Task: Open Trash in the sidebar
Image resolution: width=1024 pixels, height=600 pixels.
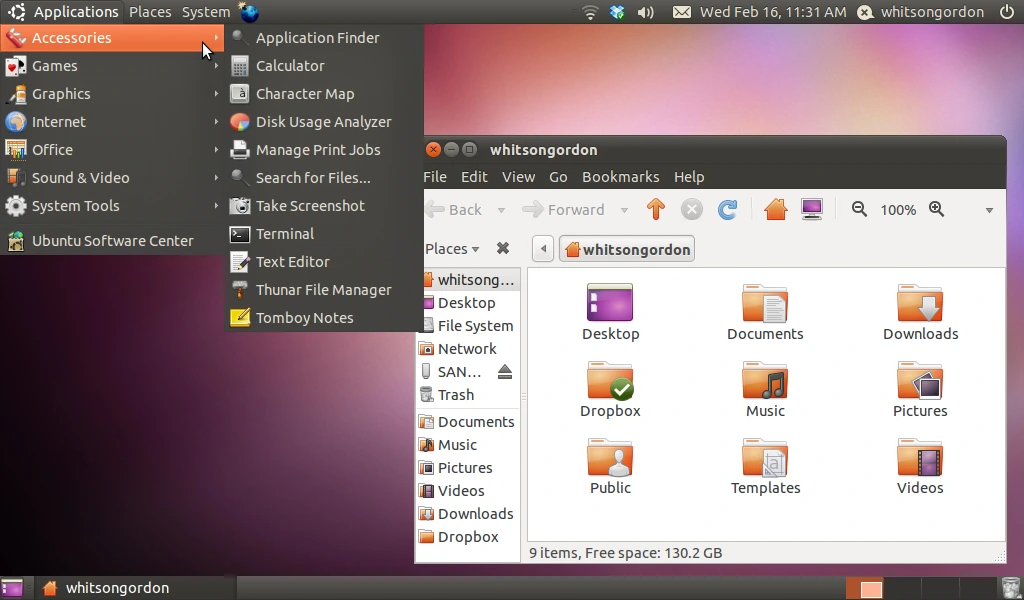Action: pyautogui.click(x=455, y=394)
